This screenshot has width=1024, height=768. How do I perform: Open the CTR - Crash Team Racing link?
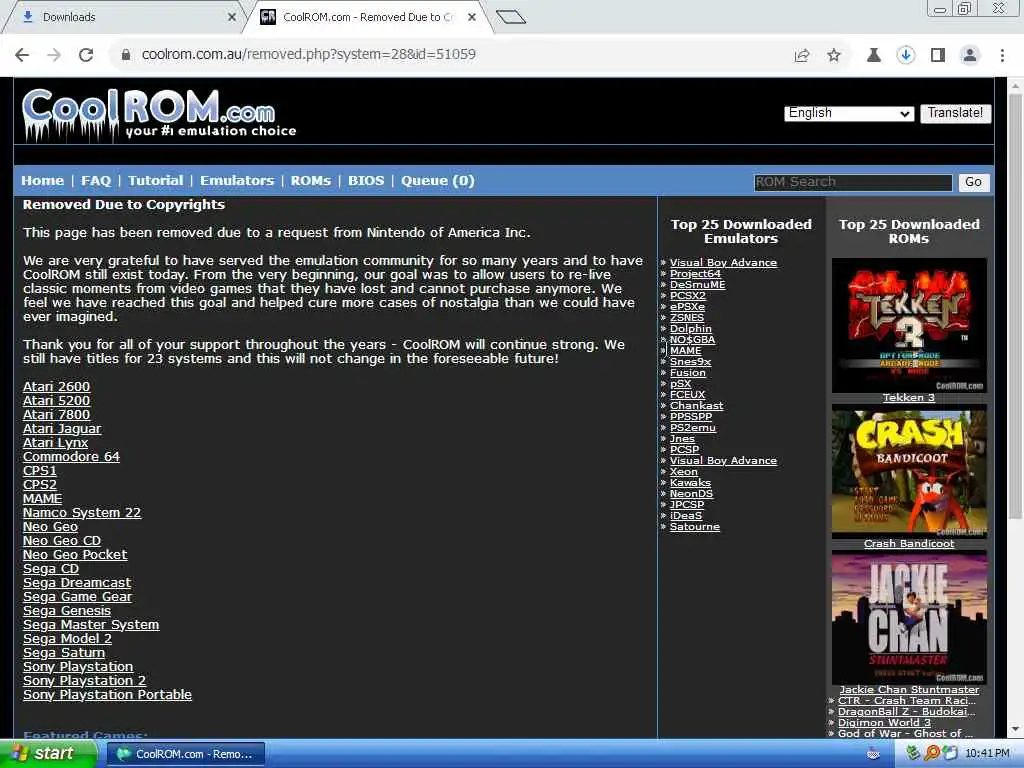(907, 701)
